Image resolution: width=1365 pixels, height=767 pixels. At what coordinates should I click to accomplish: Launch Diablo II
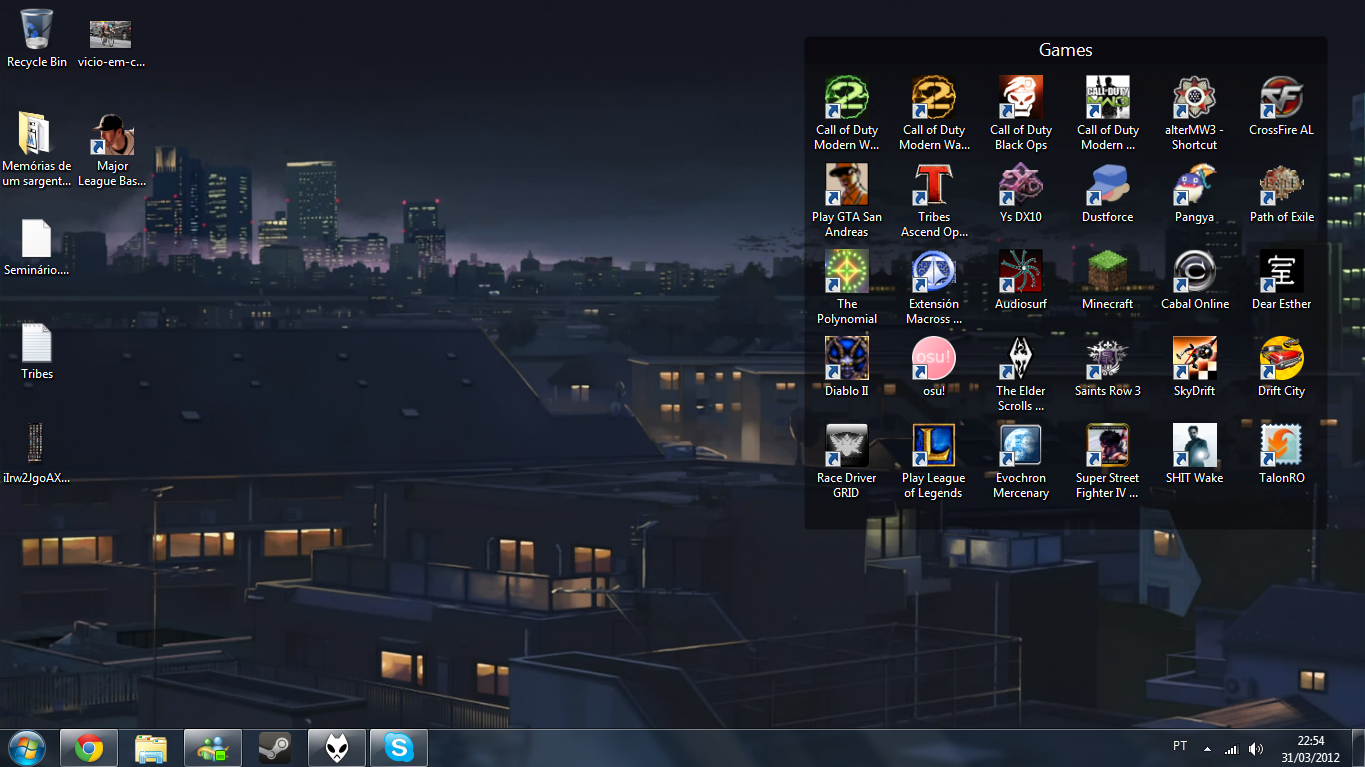tap(846, 359)
